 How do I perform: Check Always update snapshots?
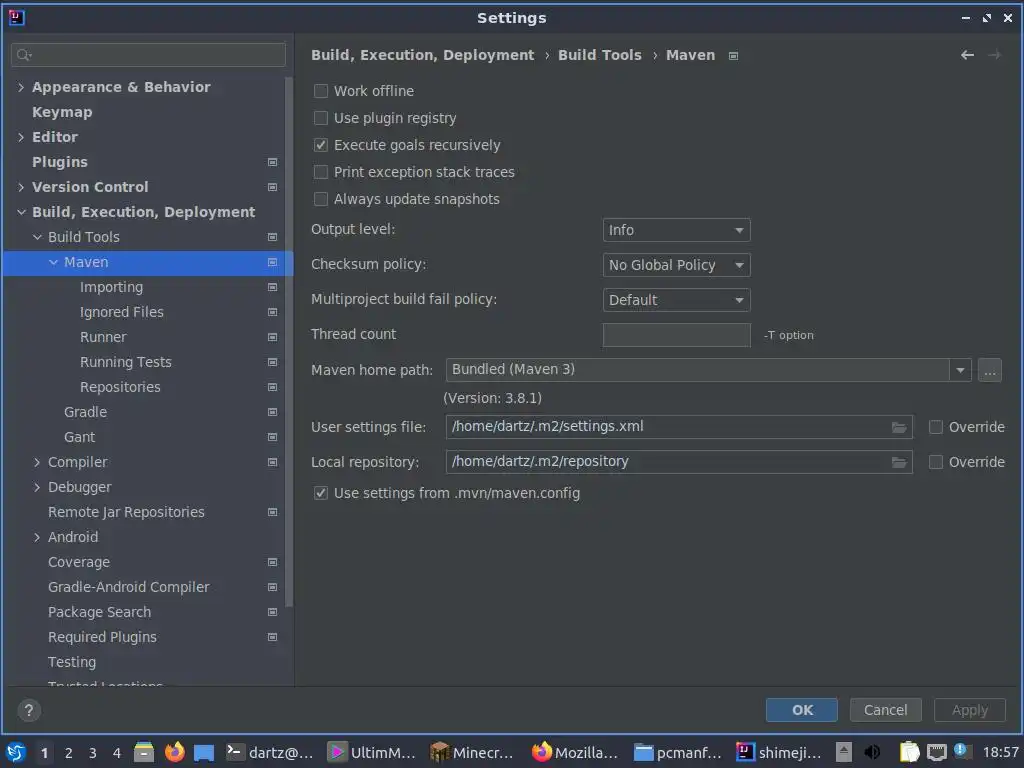click(x=321, y=199)
